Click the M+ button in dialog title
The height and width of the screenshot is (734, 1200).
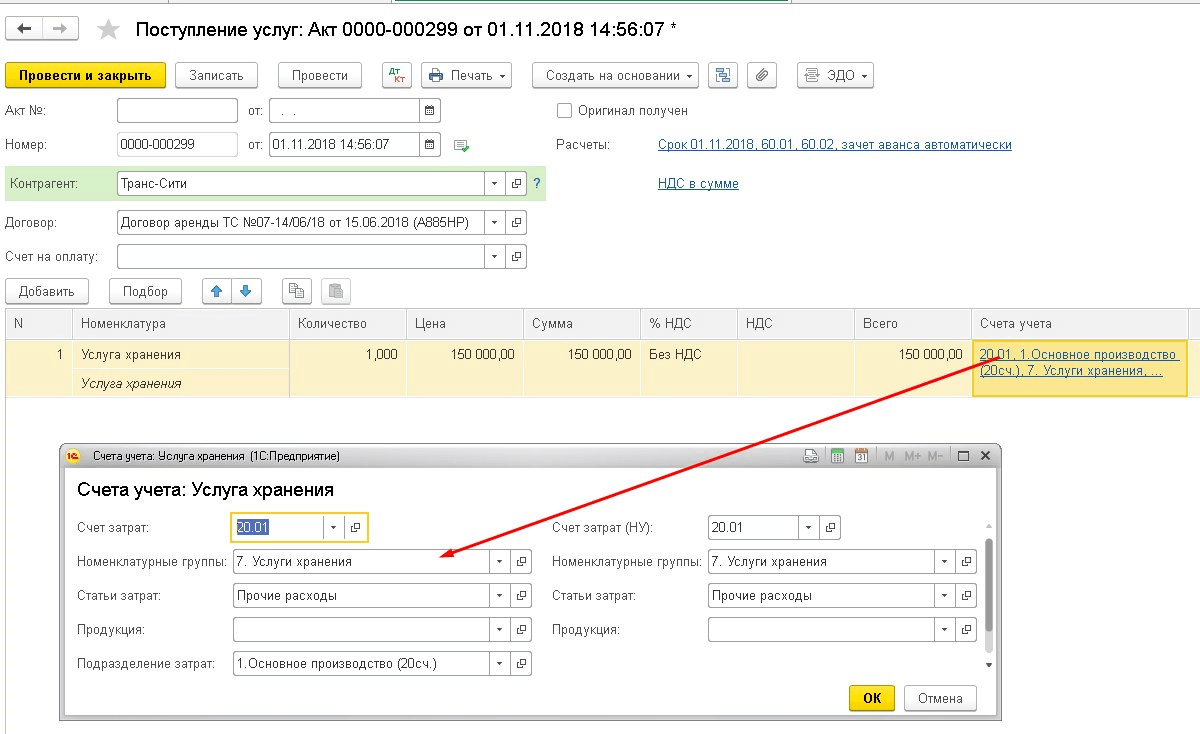[911, 456]
